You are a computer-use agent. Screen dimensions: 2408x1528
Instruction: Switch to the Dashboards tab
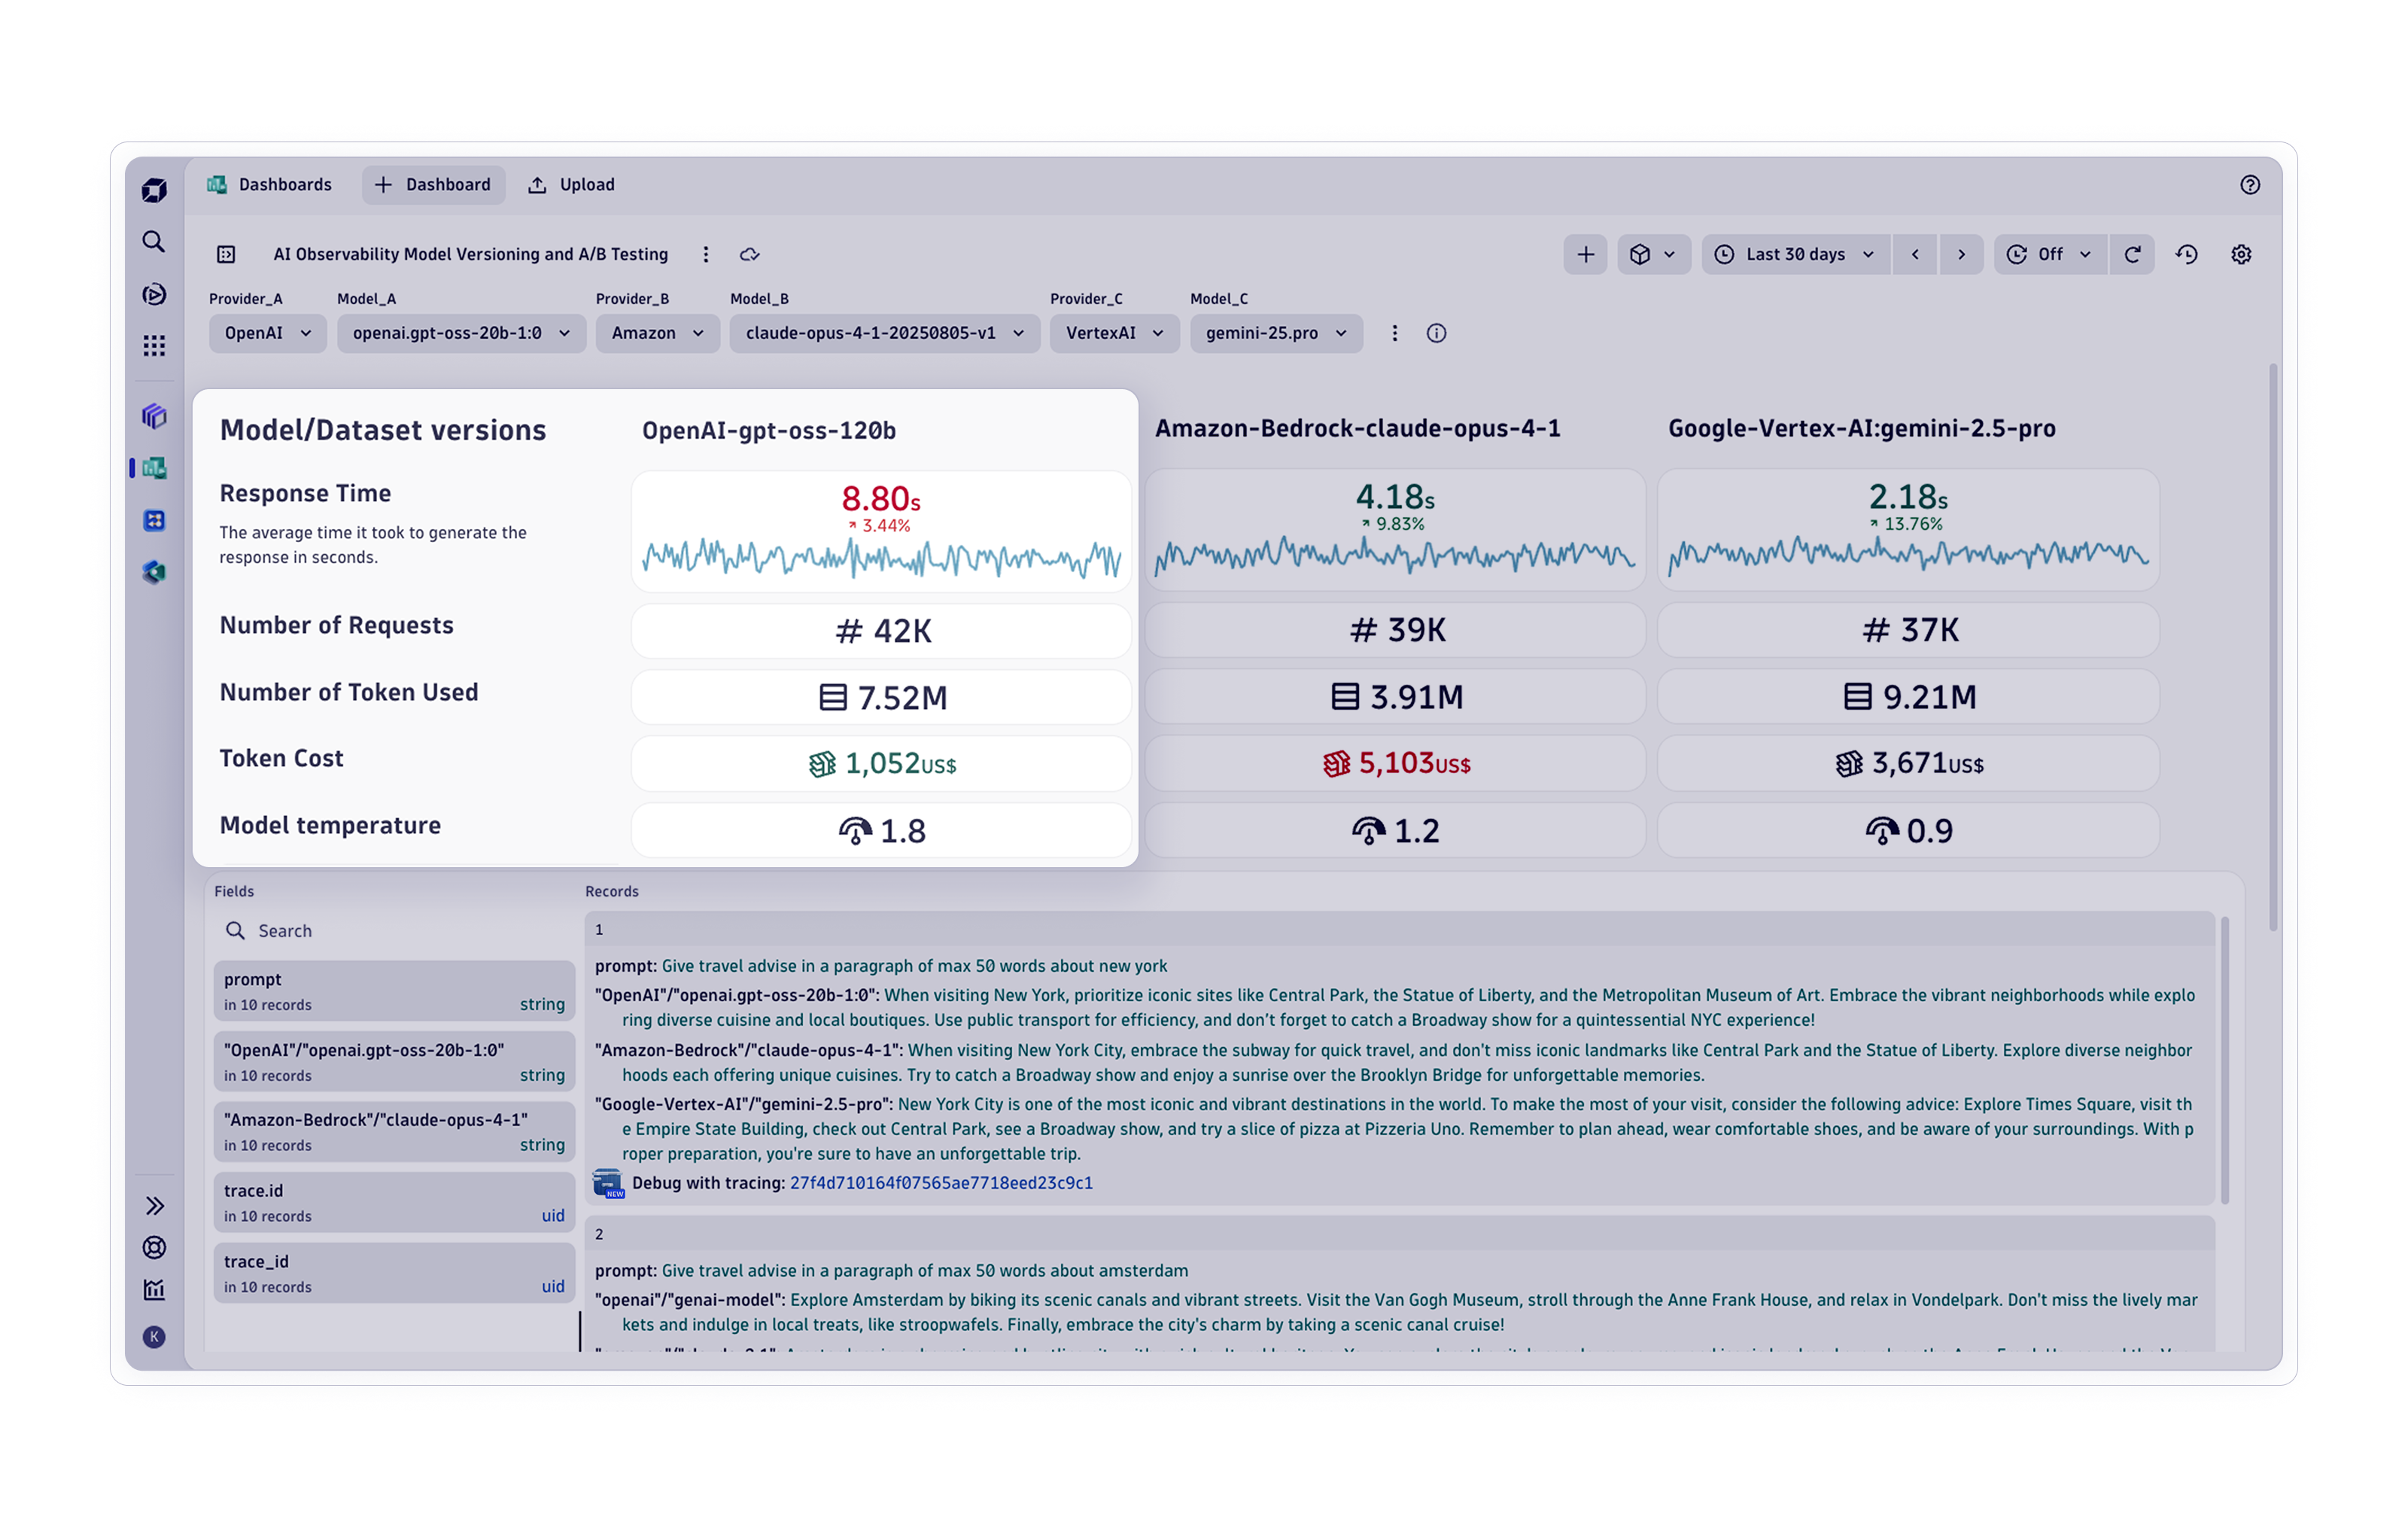tap(270, 185)
